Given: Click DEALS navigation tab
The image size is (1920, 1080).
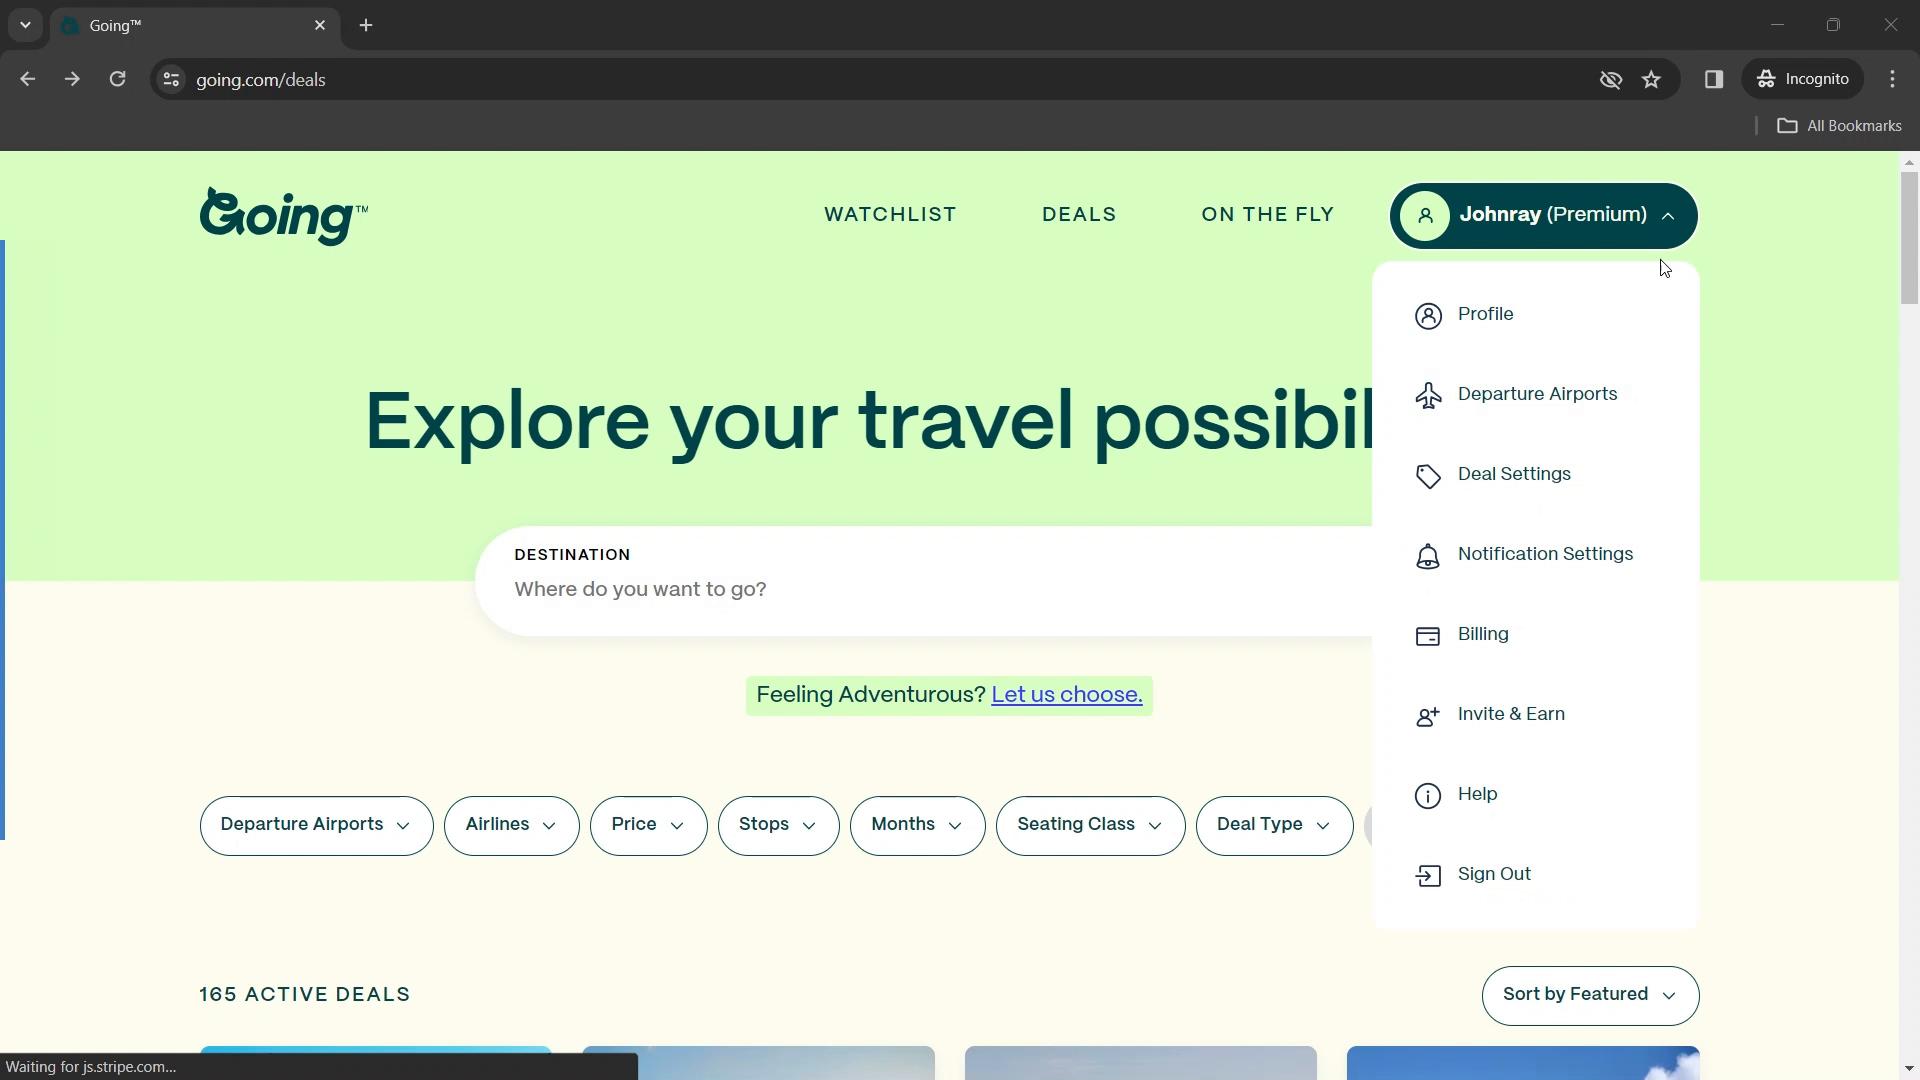Looking at the screenshot, I should coord(1079,214).
